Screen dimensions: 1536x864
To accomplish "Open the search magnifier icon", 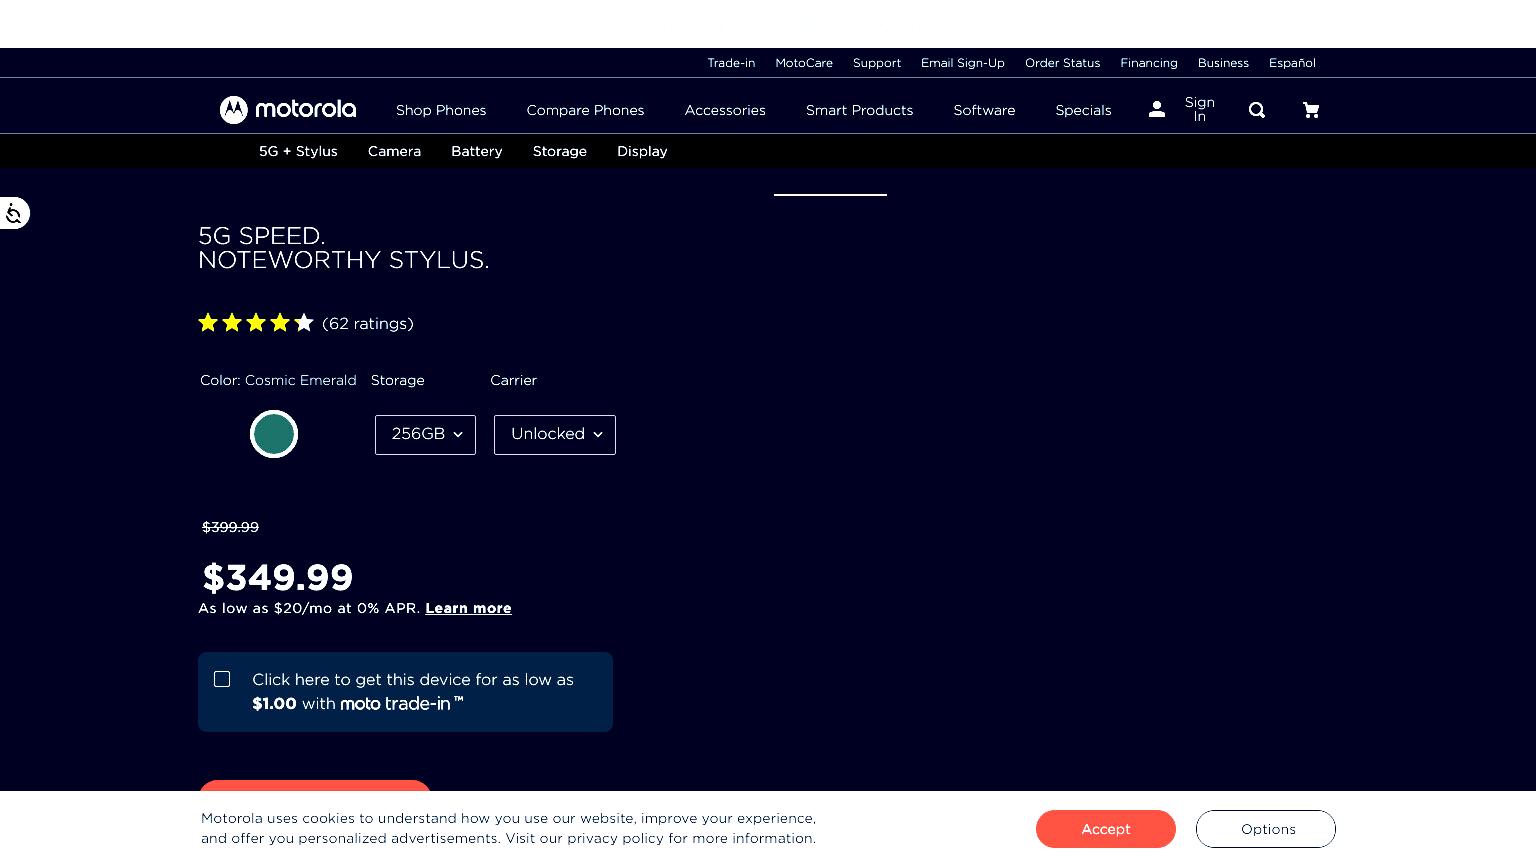I will [1257, 110].
